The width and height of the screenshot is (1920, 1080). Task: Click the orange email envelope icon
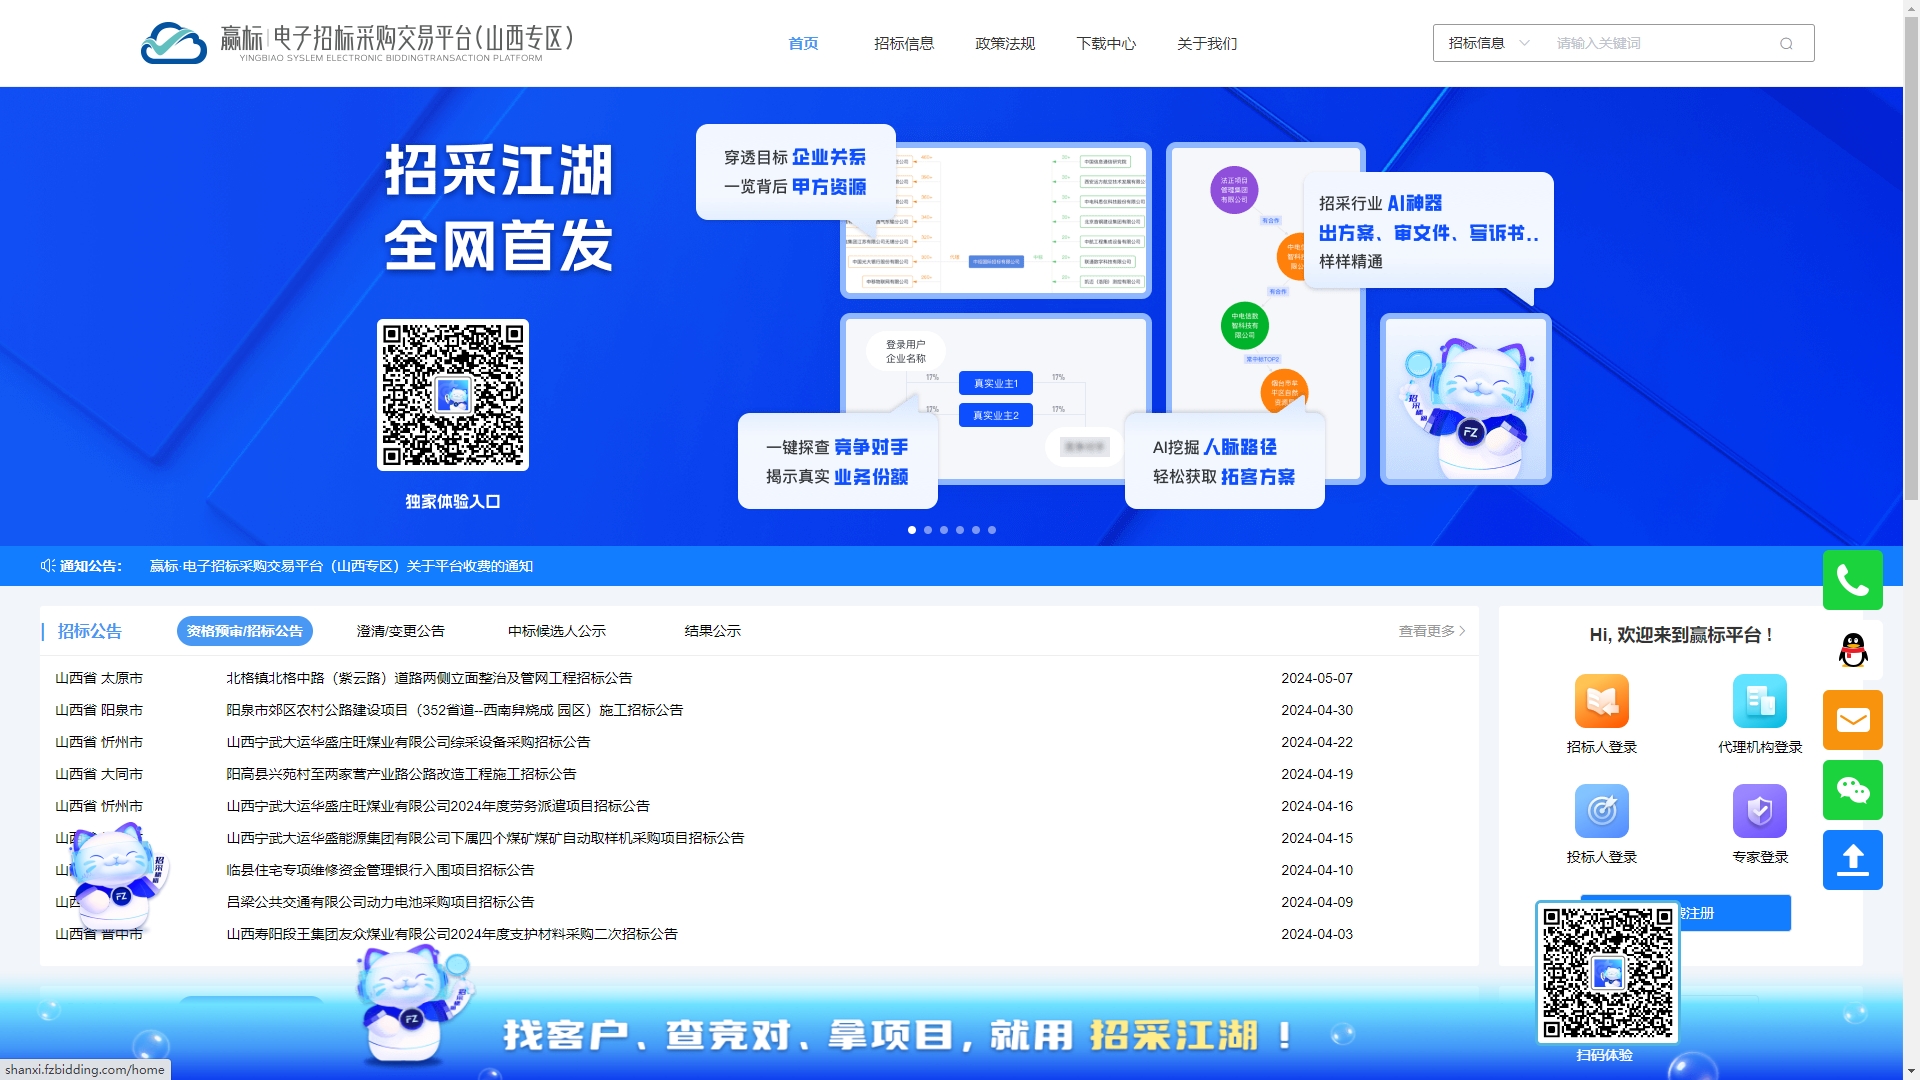[1852, 720]
